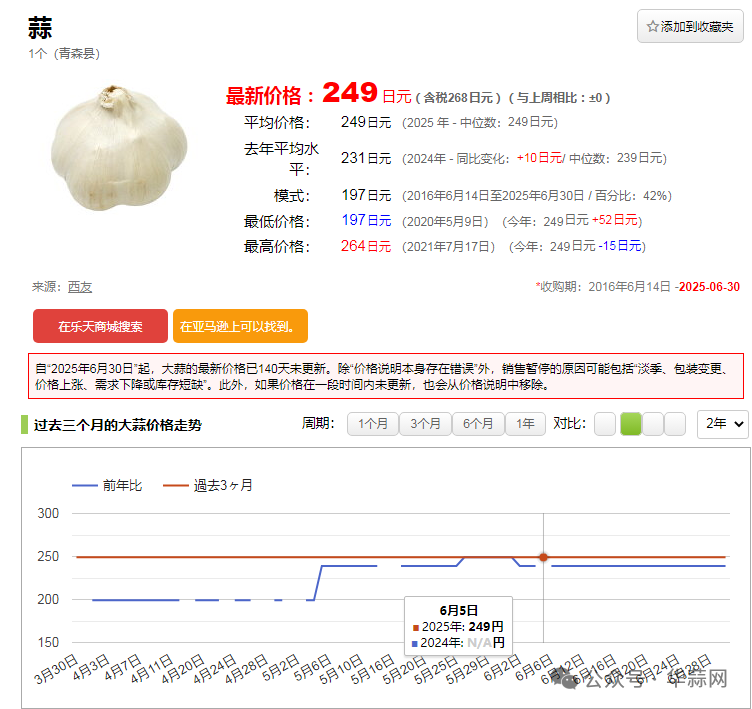Click the garlic product image
Image resolution: width=752 pixels, height=709 pixels.
(119, 147)
